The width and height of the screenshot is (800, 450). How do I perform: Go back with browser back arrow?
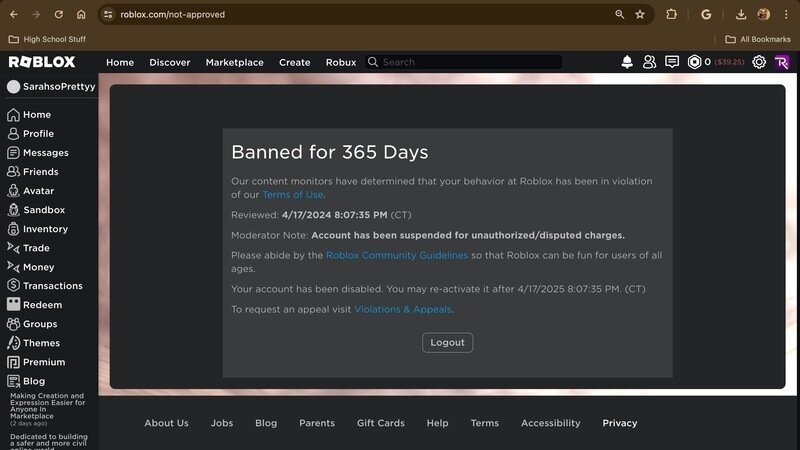point(14,14)
